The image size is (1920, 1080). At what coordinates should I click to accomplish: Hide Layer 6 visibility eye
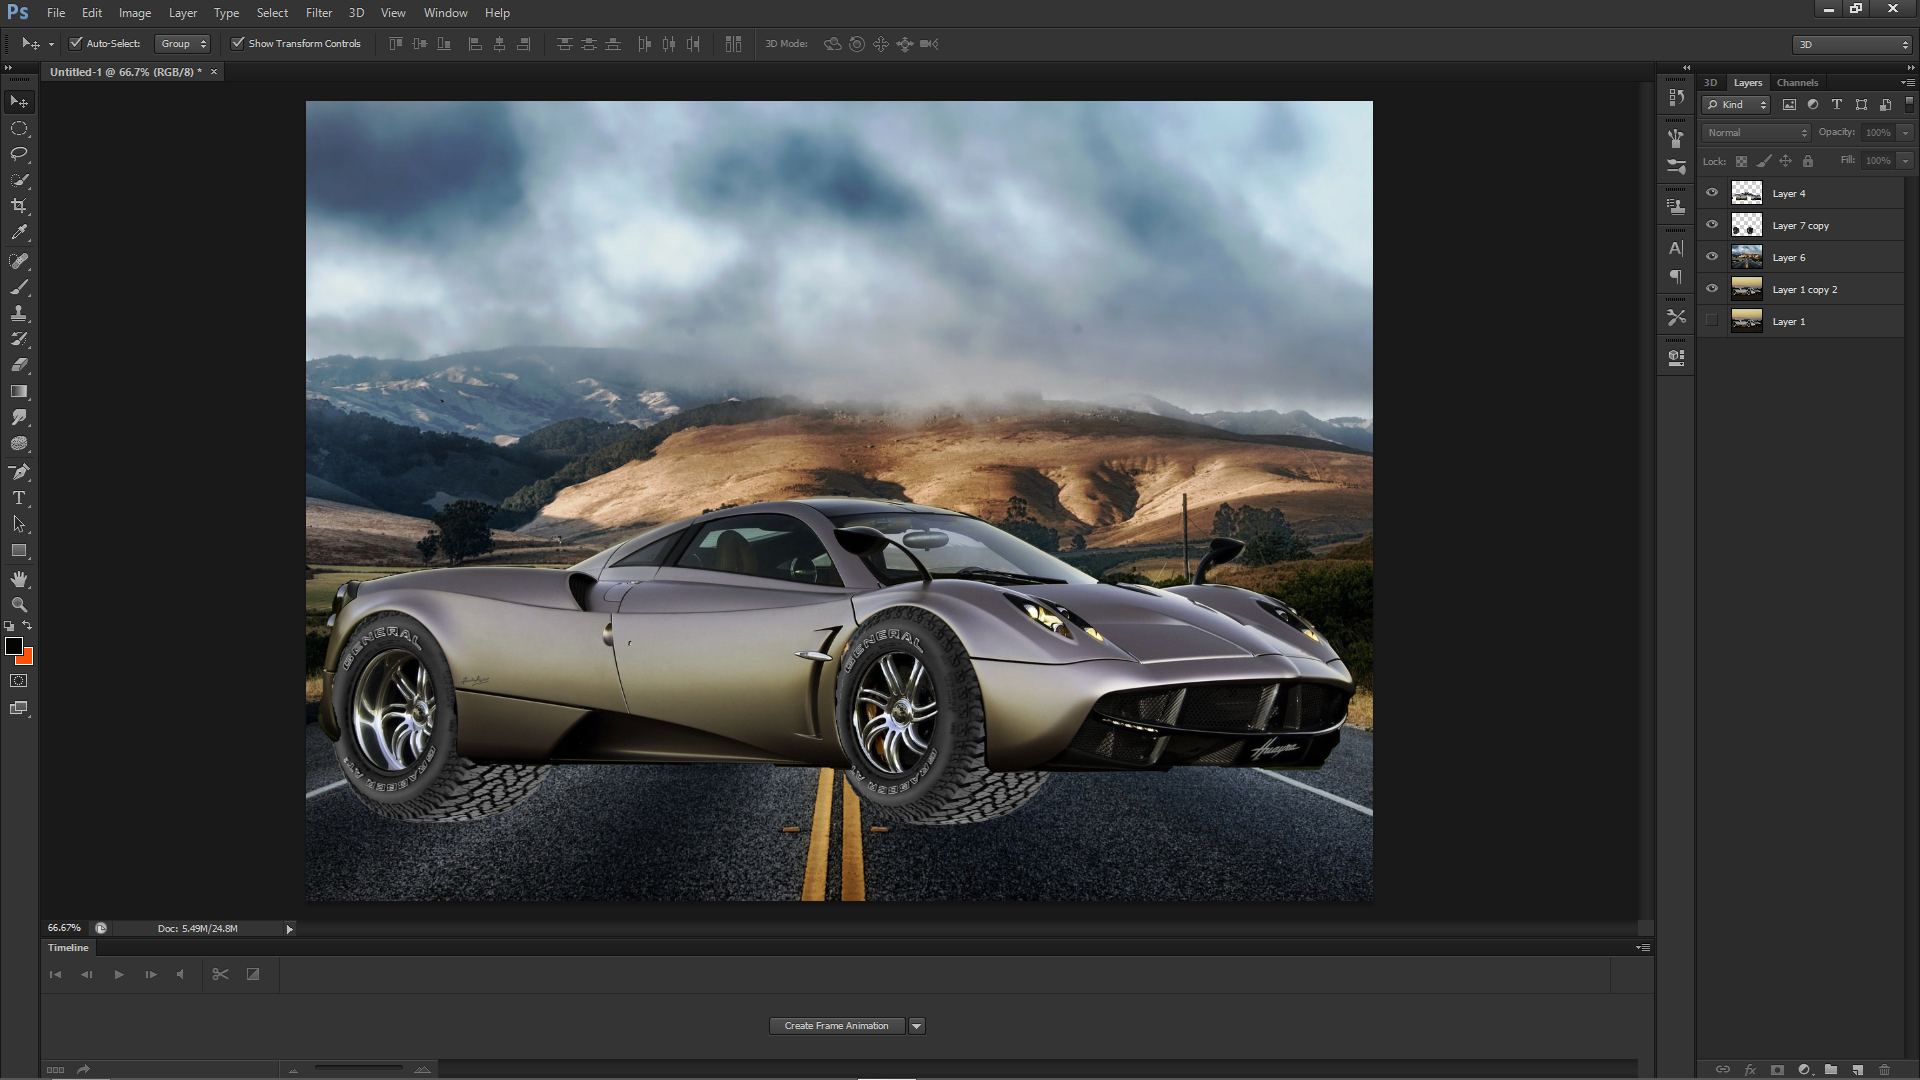pyautogui.click(x=1712, y=257)
